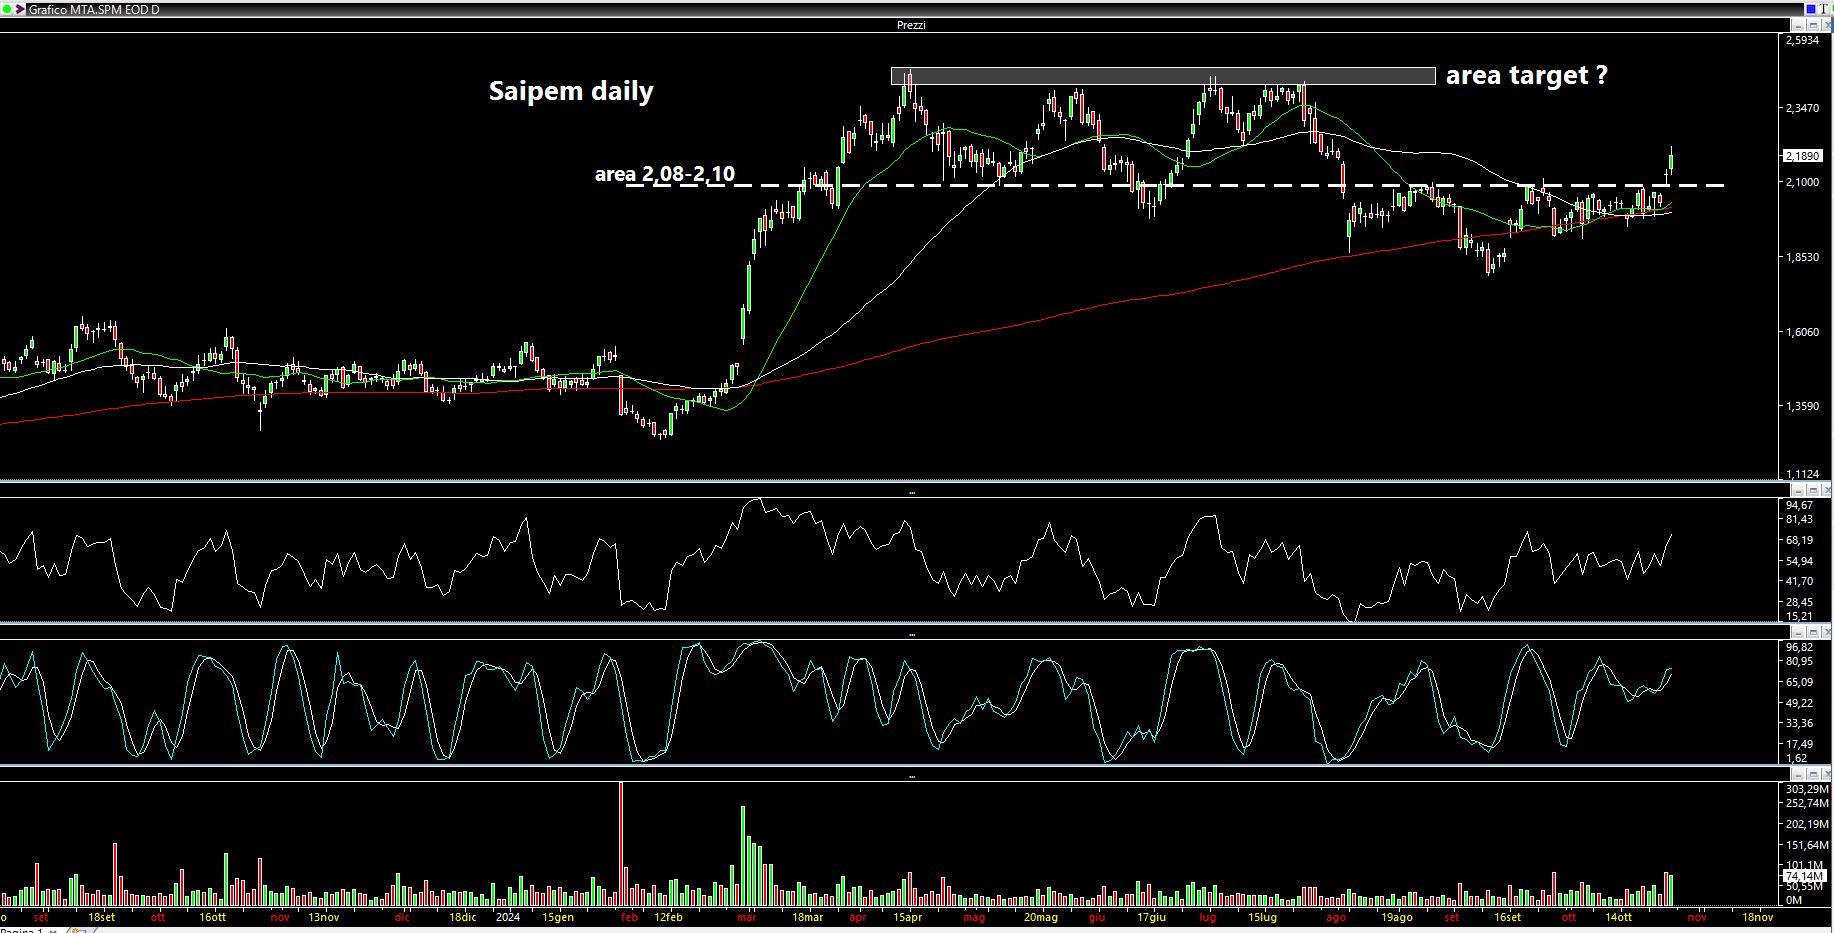Maximize the volume panel
The image size is (1834, 933).
coord(1813,774)
